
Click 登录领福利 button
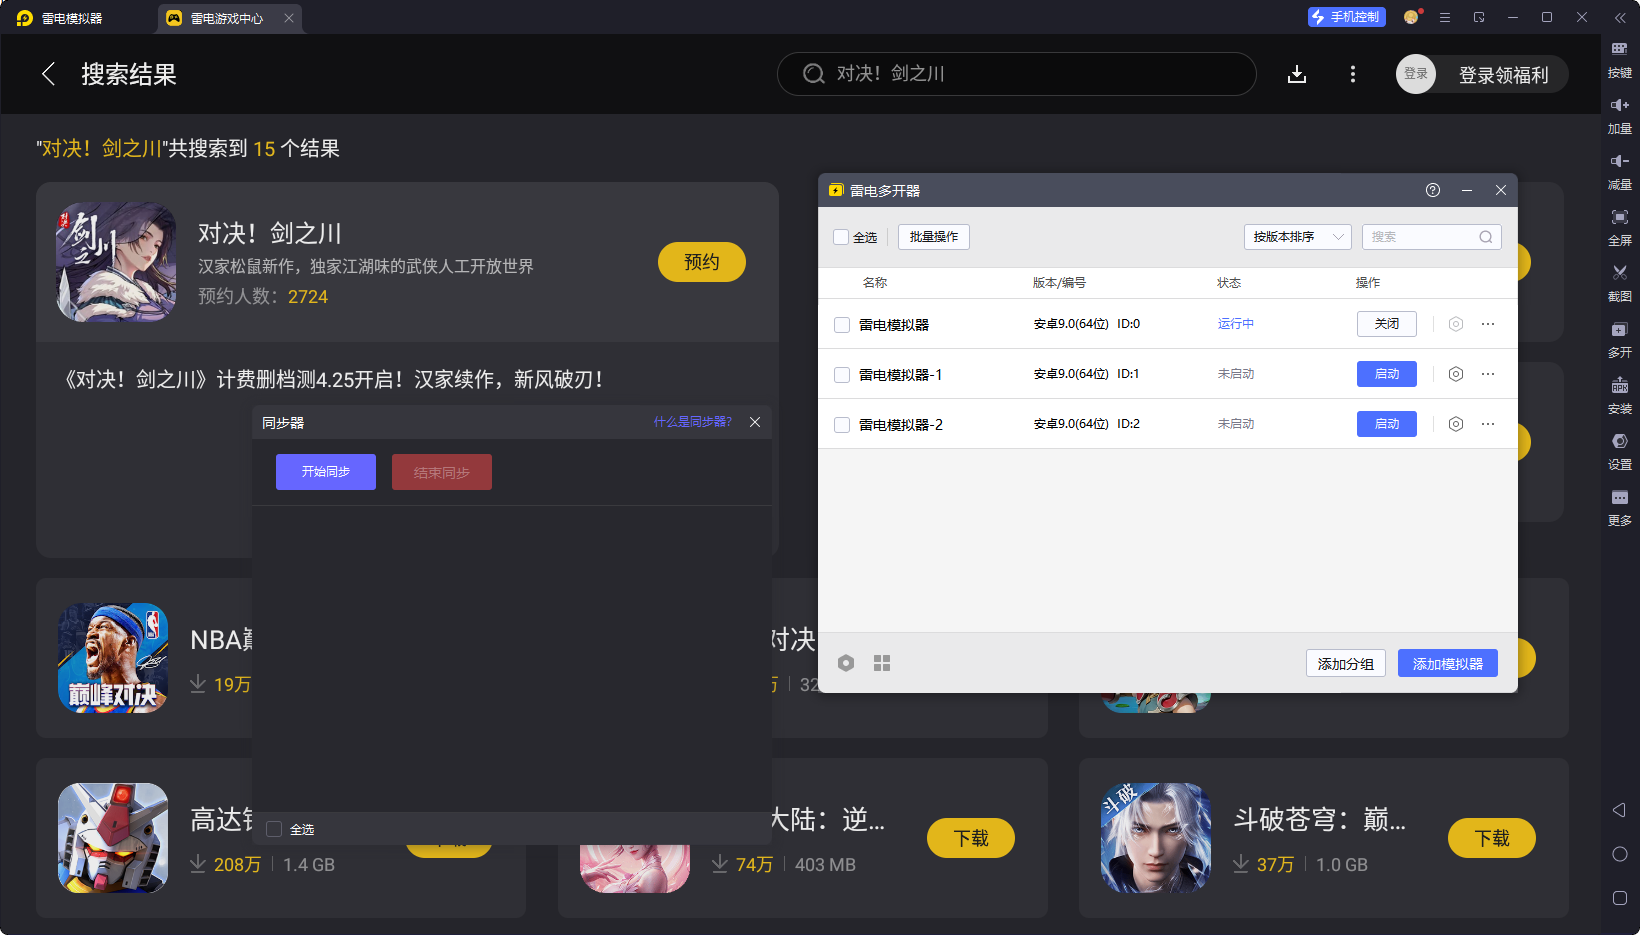point(1503,75)
